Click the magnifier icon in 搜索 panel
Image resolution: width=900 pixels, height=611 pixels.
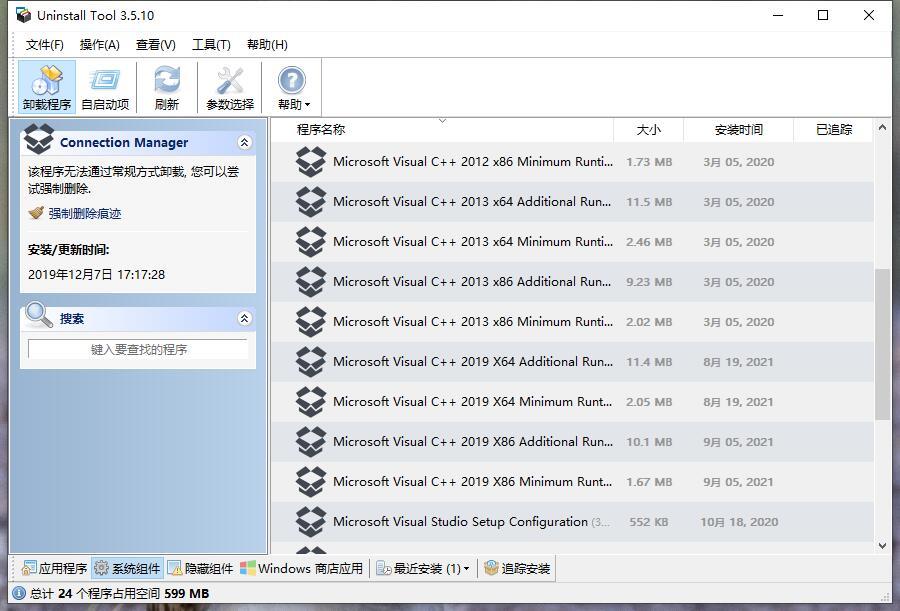click(39, 315)
